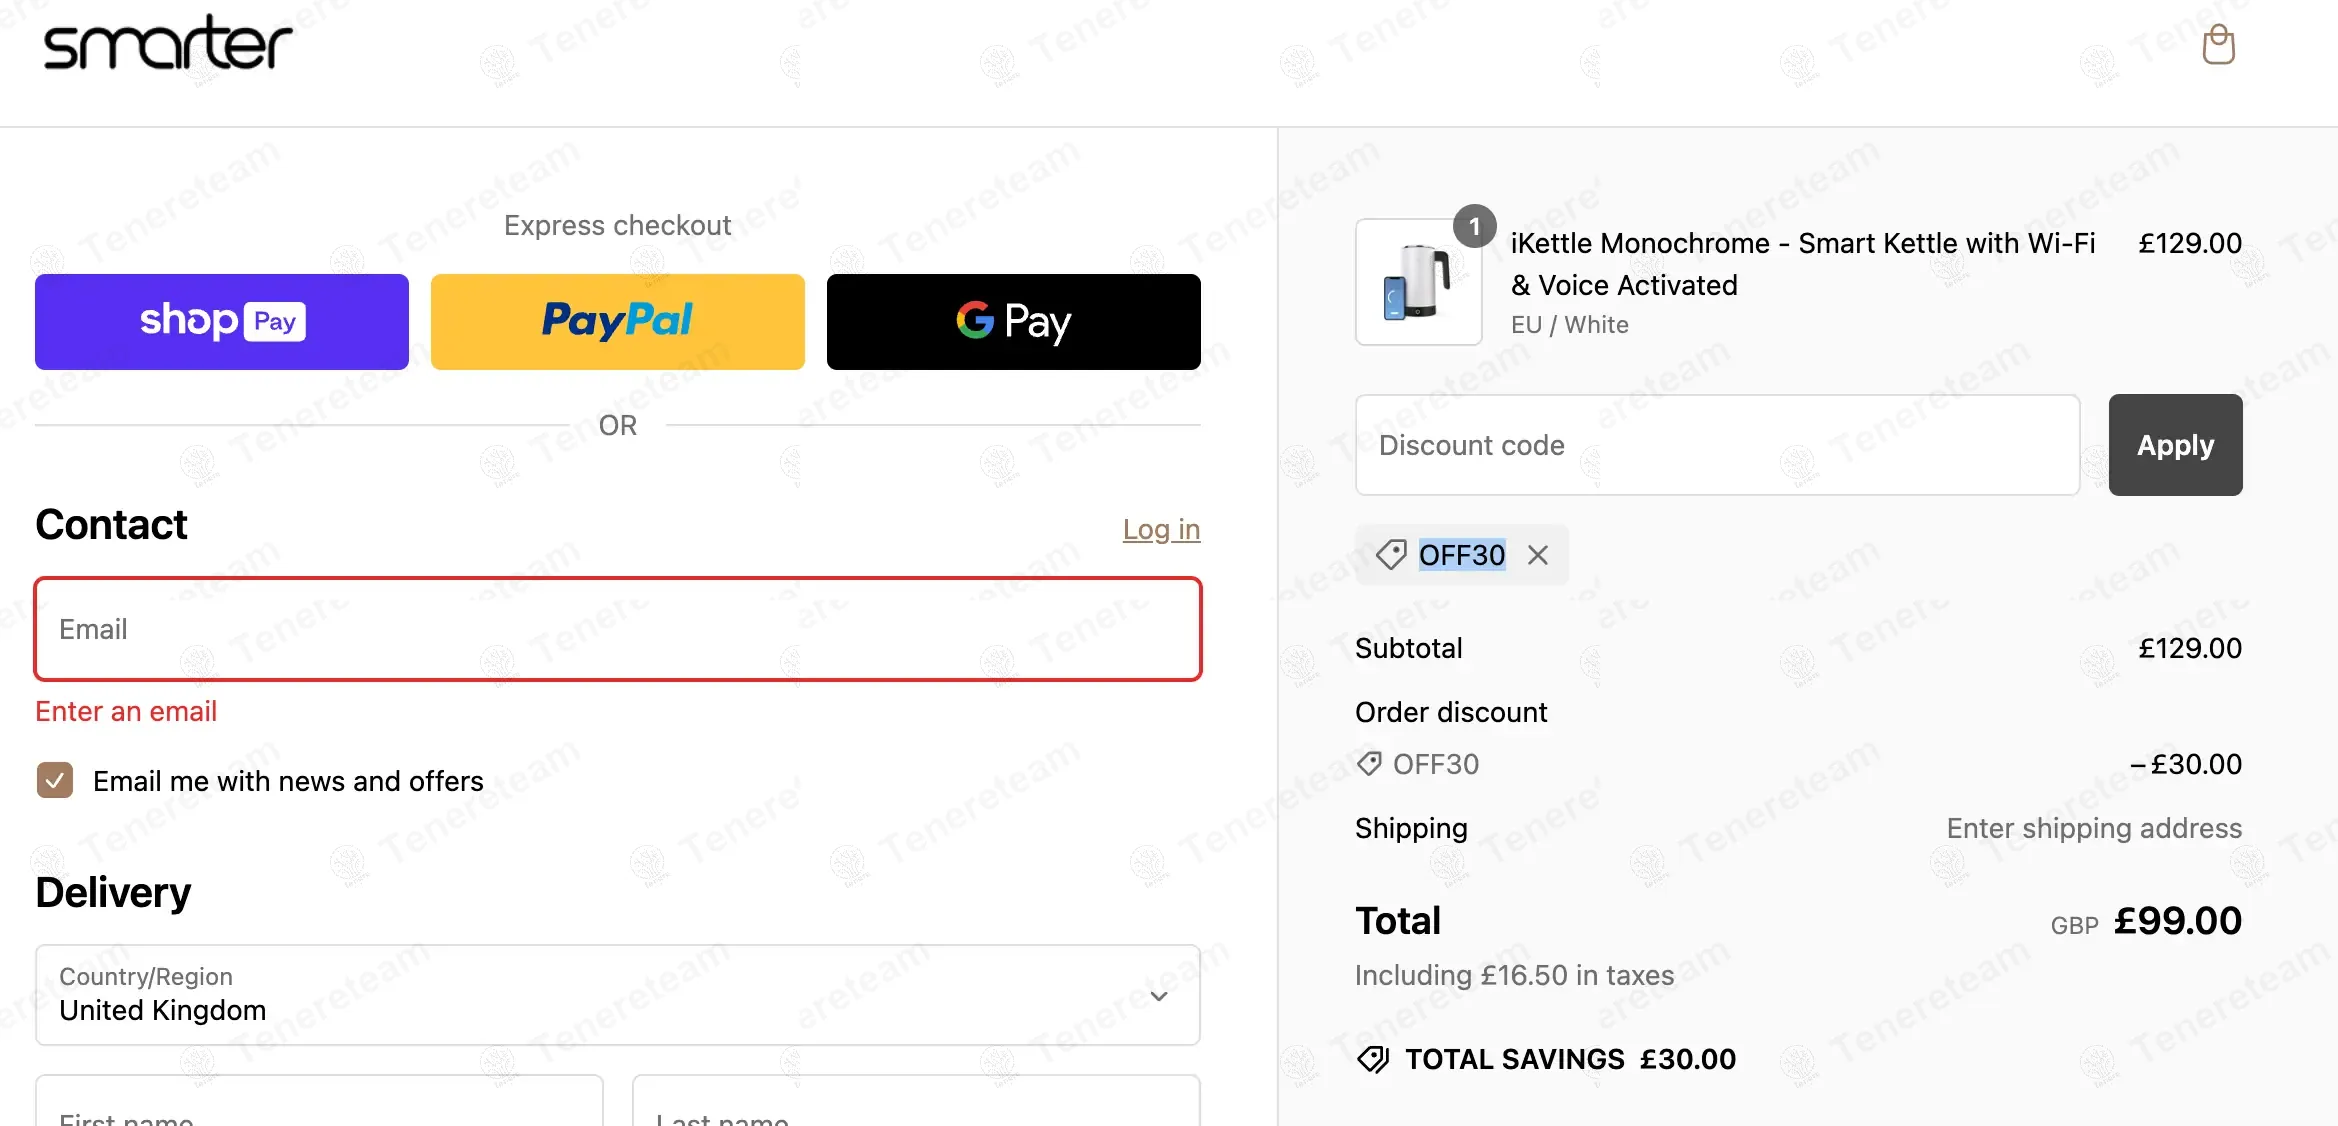Viewport: 2338px width, 1126px height.
Task: Open the shopping bag cart icon
Action: tap(2218, 45)
